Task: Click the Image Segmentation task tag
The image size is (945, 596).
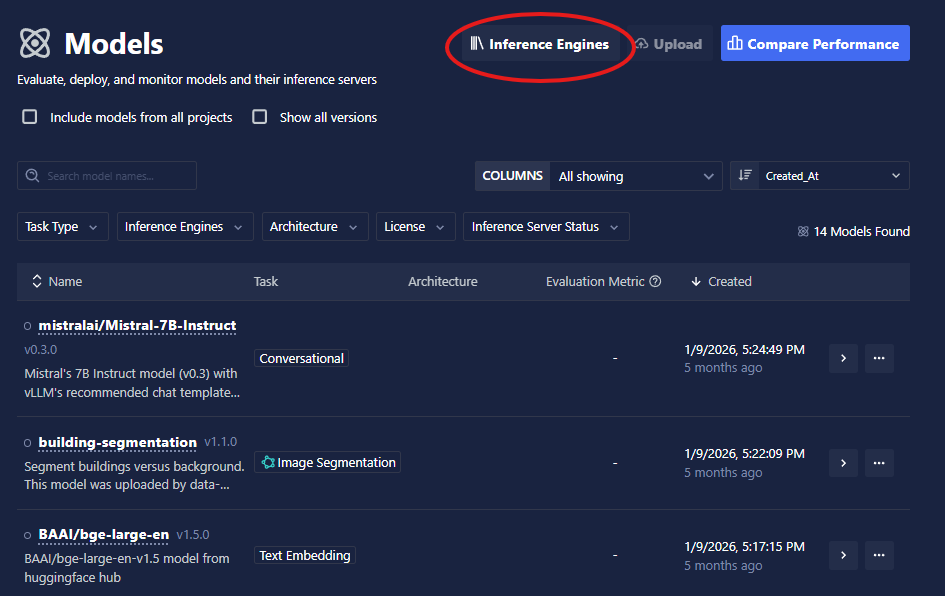Action: coord(327,462)
